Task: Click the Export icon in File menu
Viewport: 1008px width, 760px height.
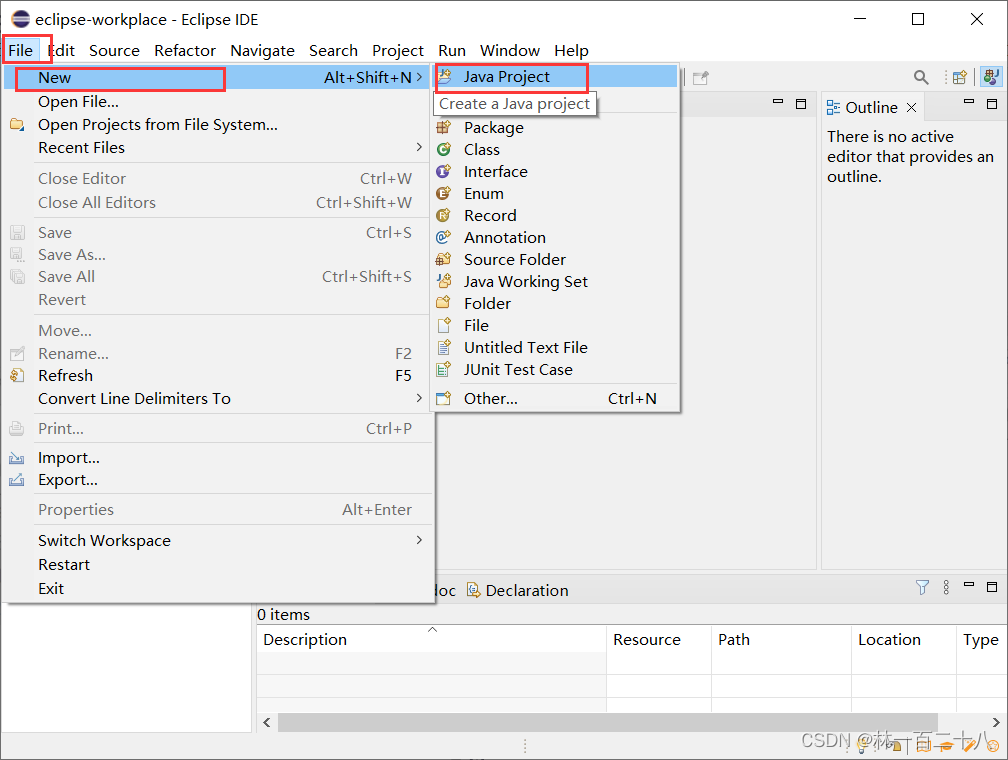Action: tap(17, 480)
